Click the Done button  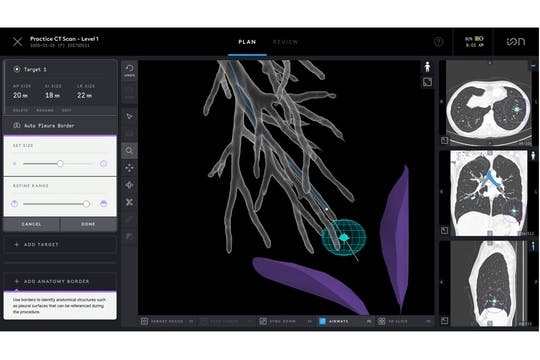click(x=89, y=224)
